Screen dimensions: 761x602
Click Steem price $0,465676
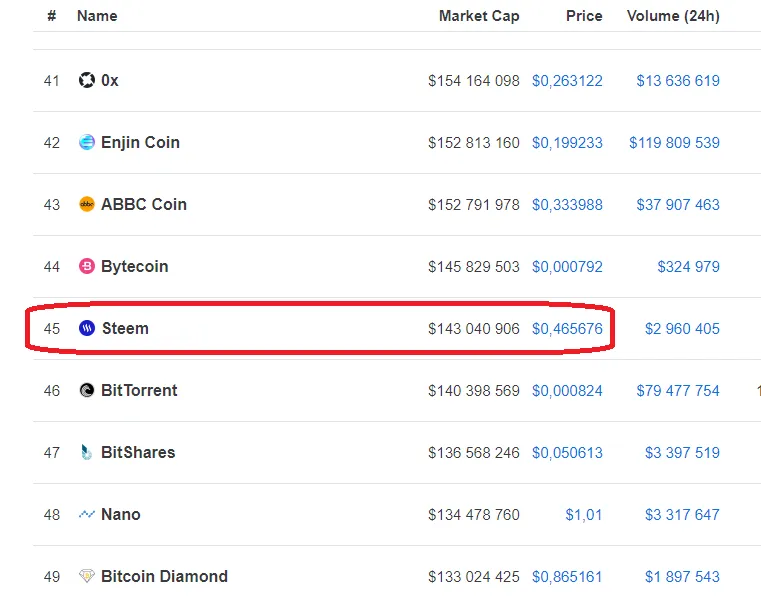[x=567, y=329]
